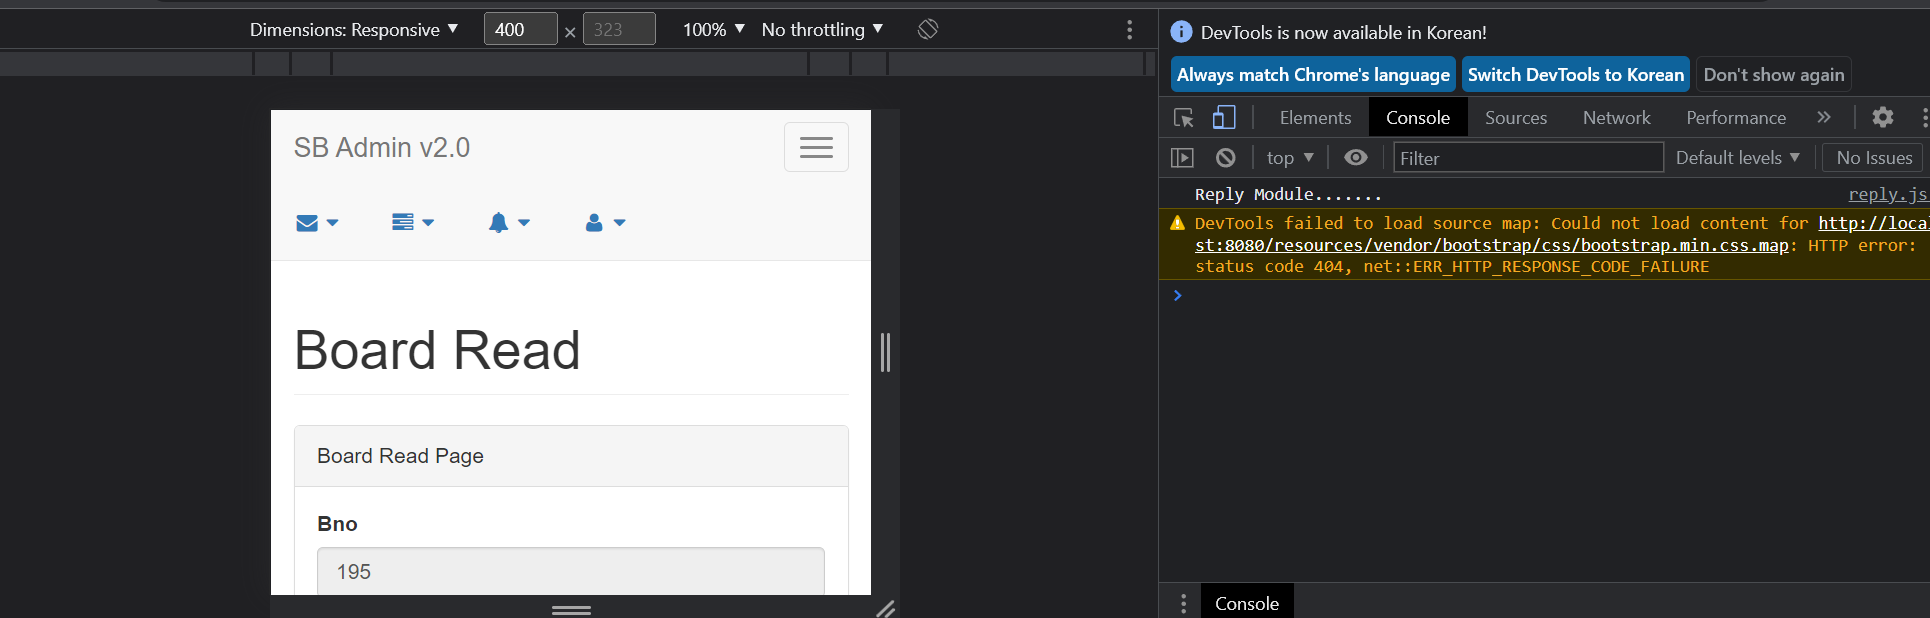Click the Bno field showing 195
Image resolution: width=1930 pixels, height=618 pixels.
(x=571, y=571)
